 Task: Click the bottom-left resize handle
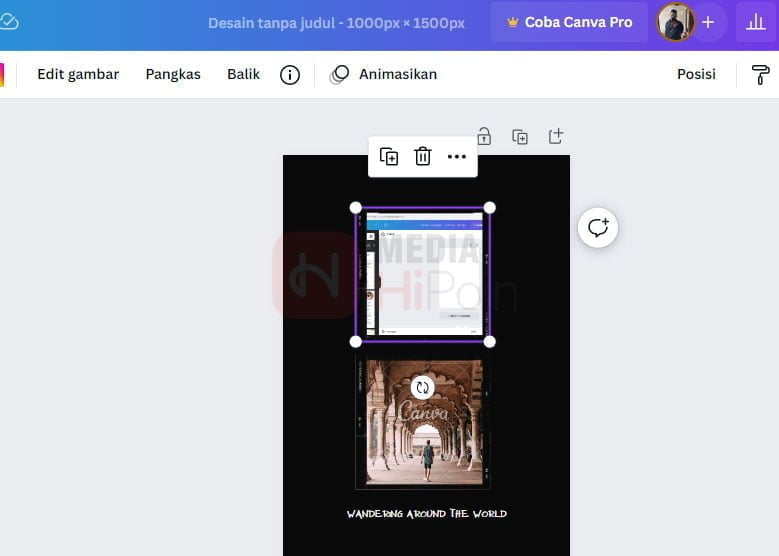(356, 341)
